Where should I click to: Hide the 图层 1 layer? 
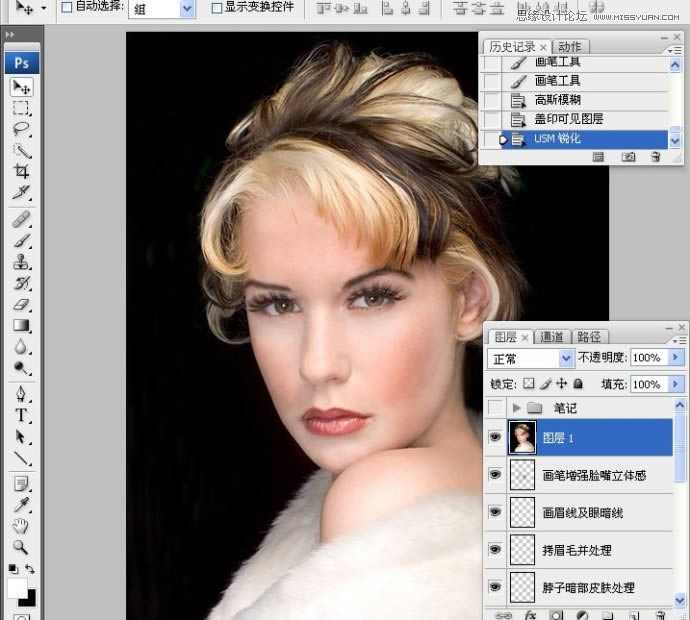[494, 437]
